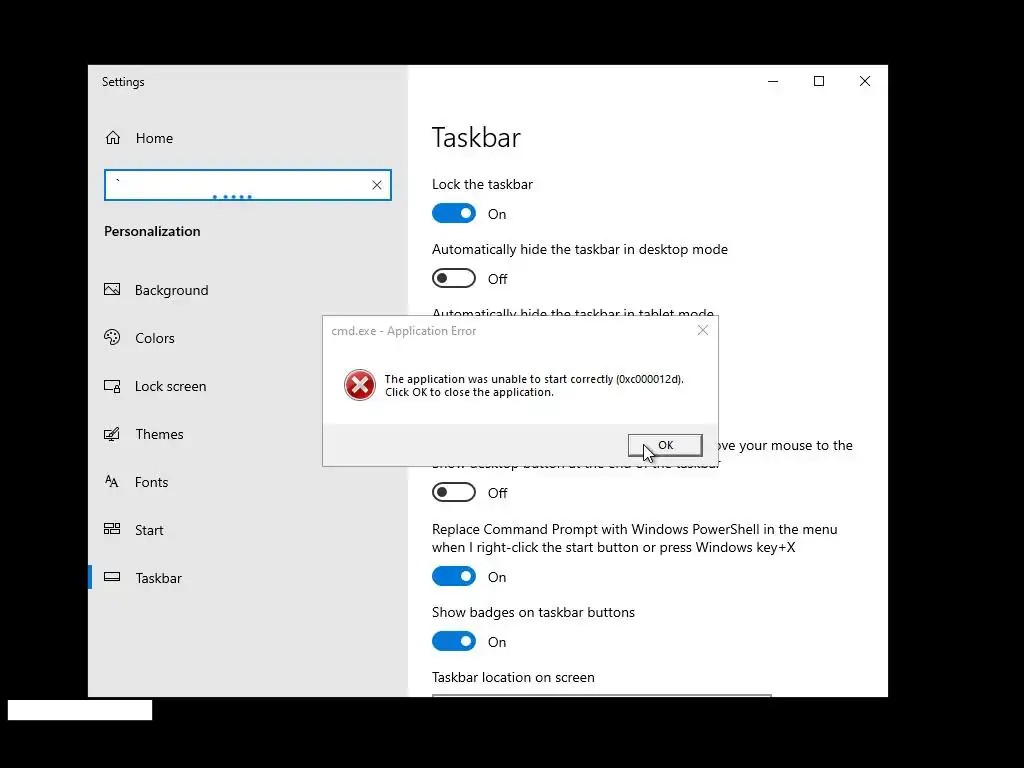The width and height of the screenshot is (1024, 768).
Task: Close the Settings window
Action: [x=865, y=81]
